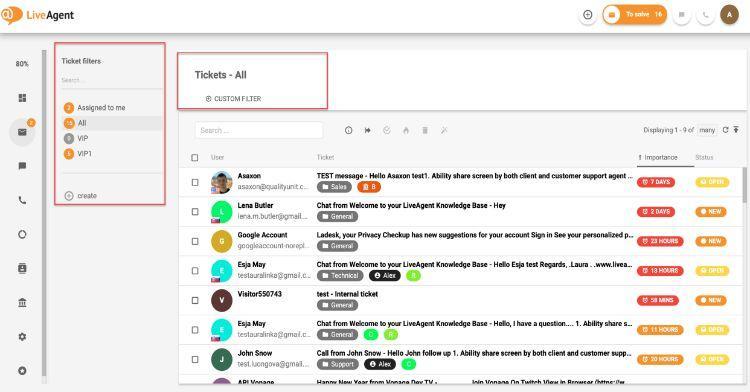This screenshot has height=392, width=750.
Task: Click the User column header
Action: [218, 157]
